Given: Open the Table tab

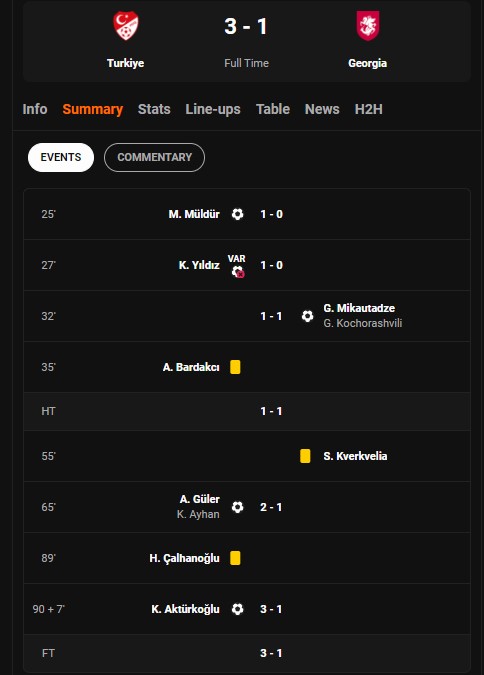Looking at the screenshot, I should point(273,109).
